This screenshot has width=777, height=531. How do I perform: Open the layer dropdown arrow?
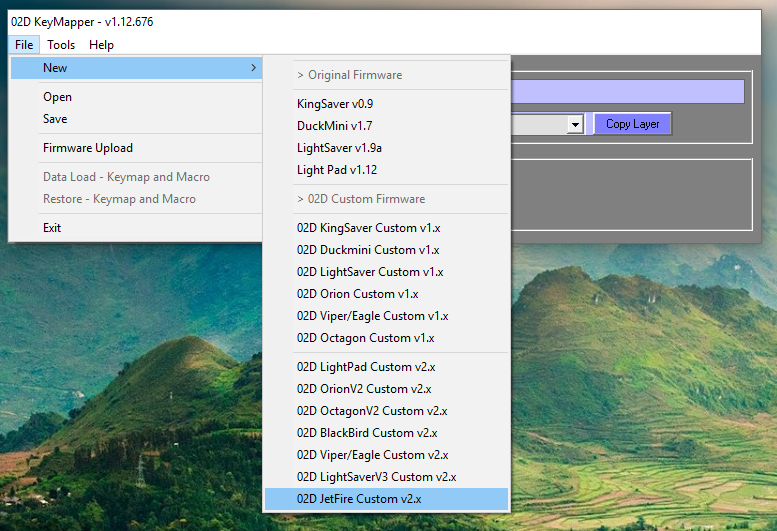574,125
